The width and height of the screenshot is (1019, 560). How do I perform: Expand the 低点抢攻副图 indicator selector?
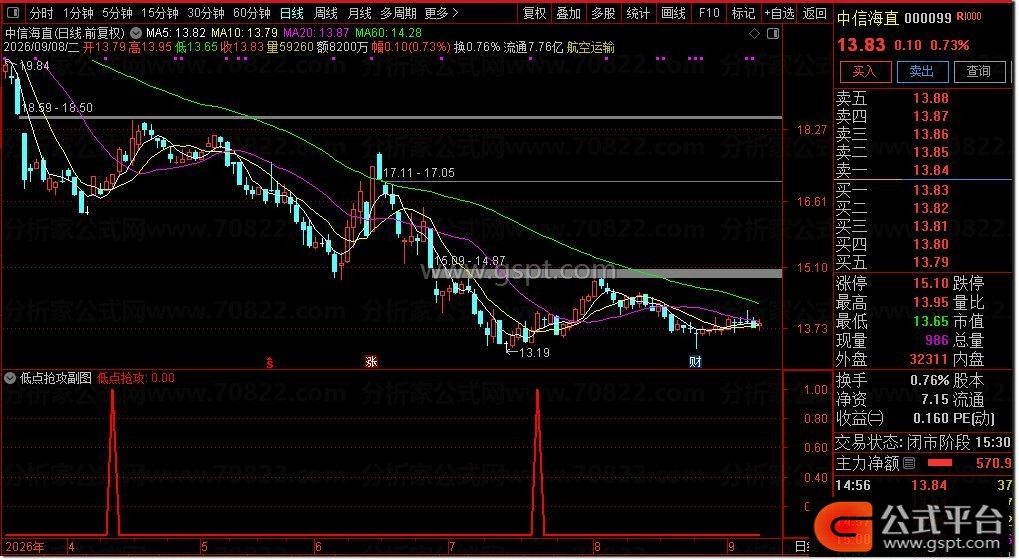[10, 378]
